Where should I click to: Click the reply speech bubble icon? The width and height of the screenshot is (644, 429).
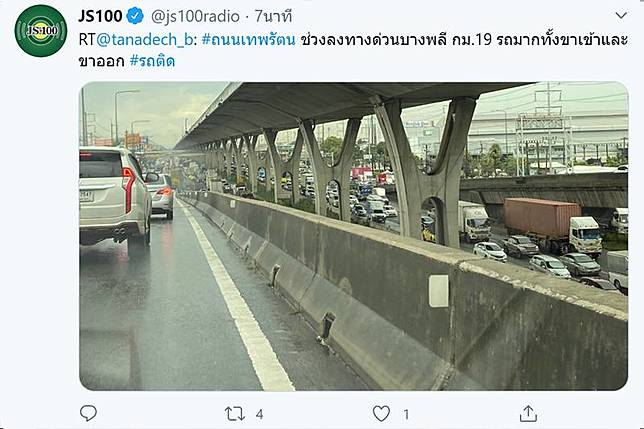[x=88, y=413]
